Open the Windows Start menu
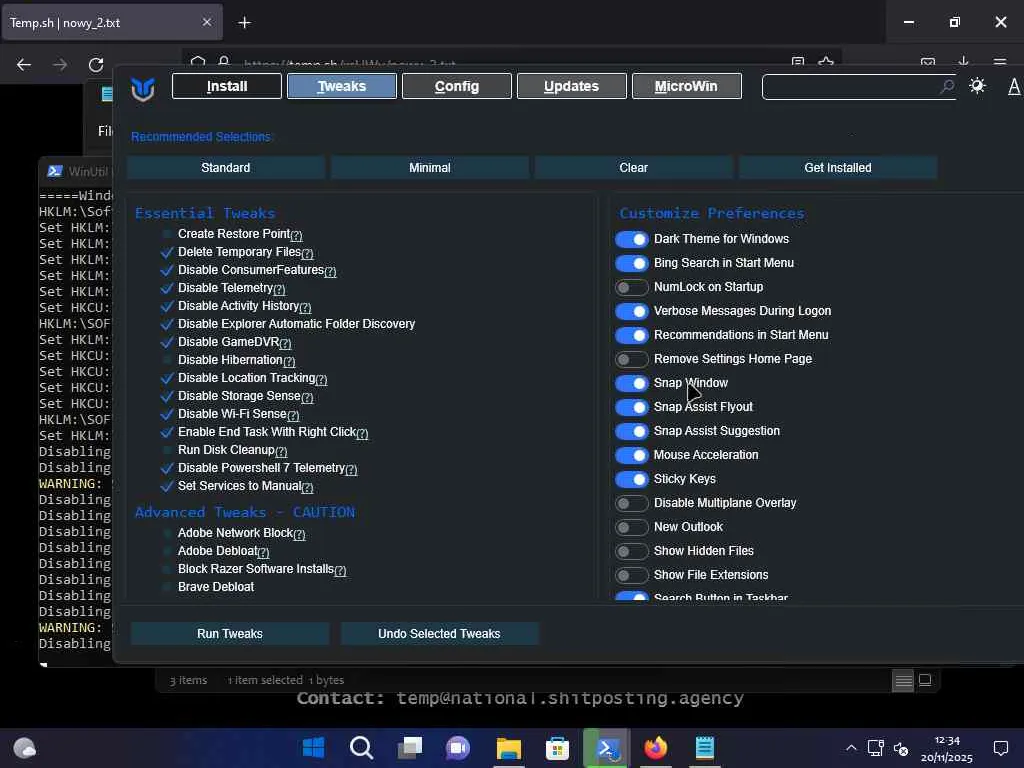The height and width of the screenshot is (768, 1024). pos(313,748)
